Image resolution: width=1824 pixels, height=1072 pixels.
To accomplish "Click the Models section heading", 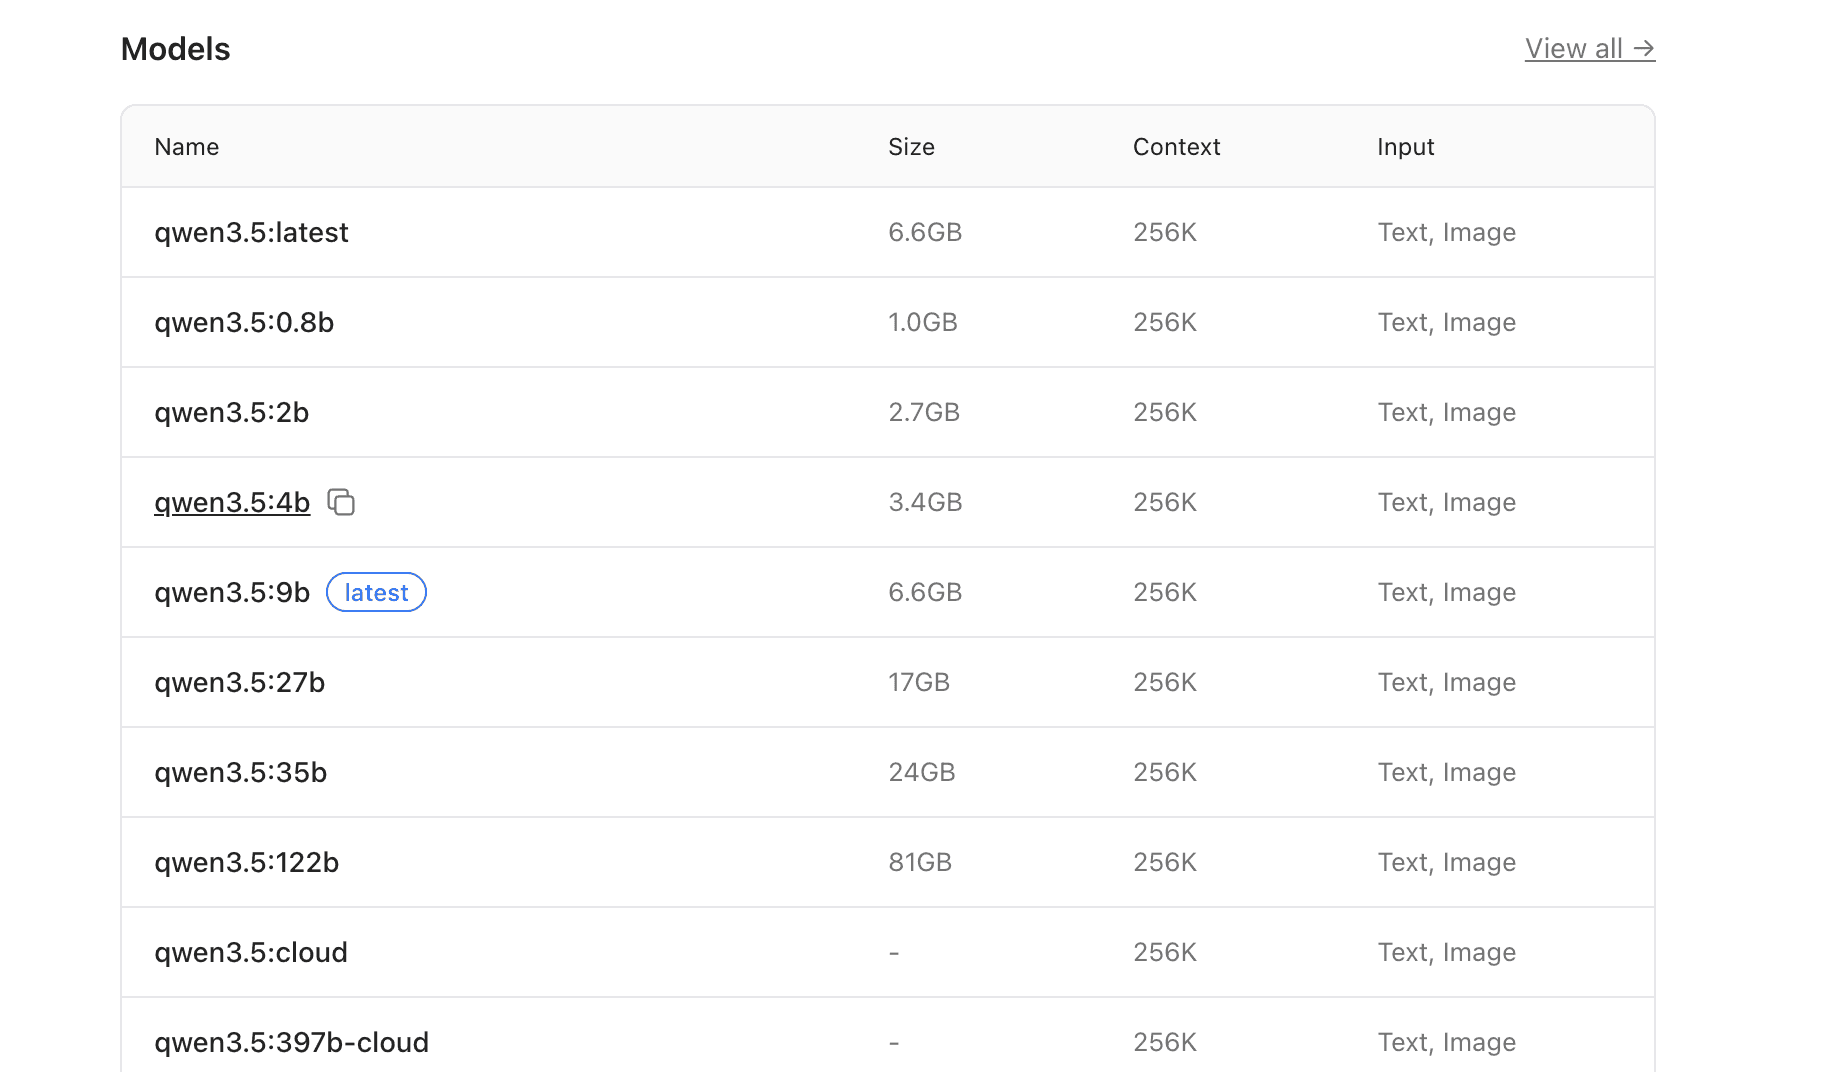I will point(176,49).
